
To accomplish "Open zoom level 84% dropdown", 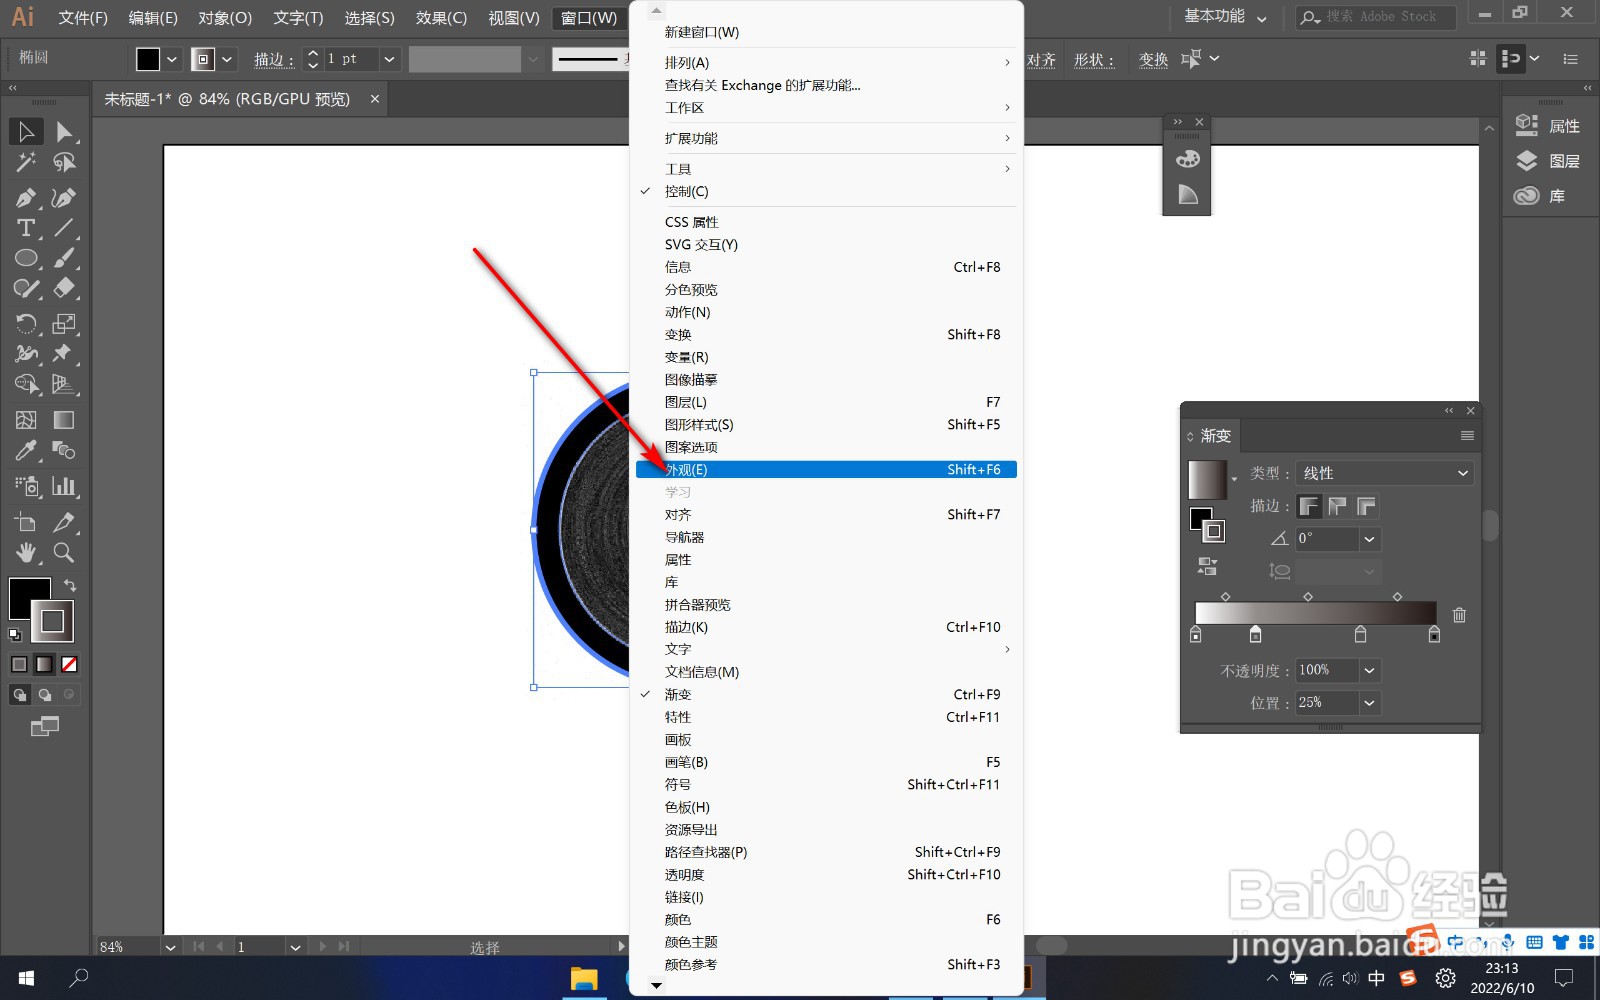I will [x=170, y=947].
